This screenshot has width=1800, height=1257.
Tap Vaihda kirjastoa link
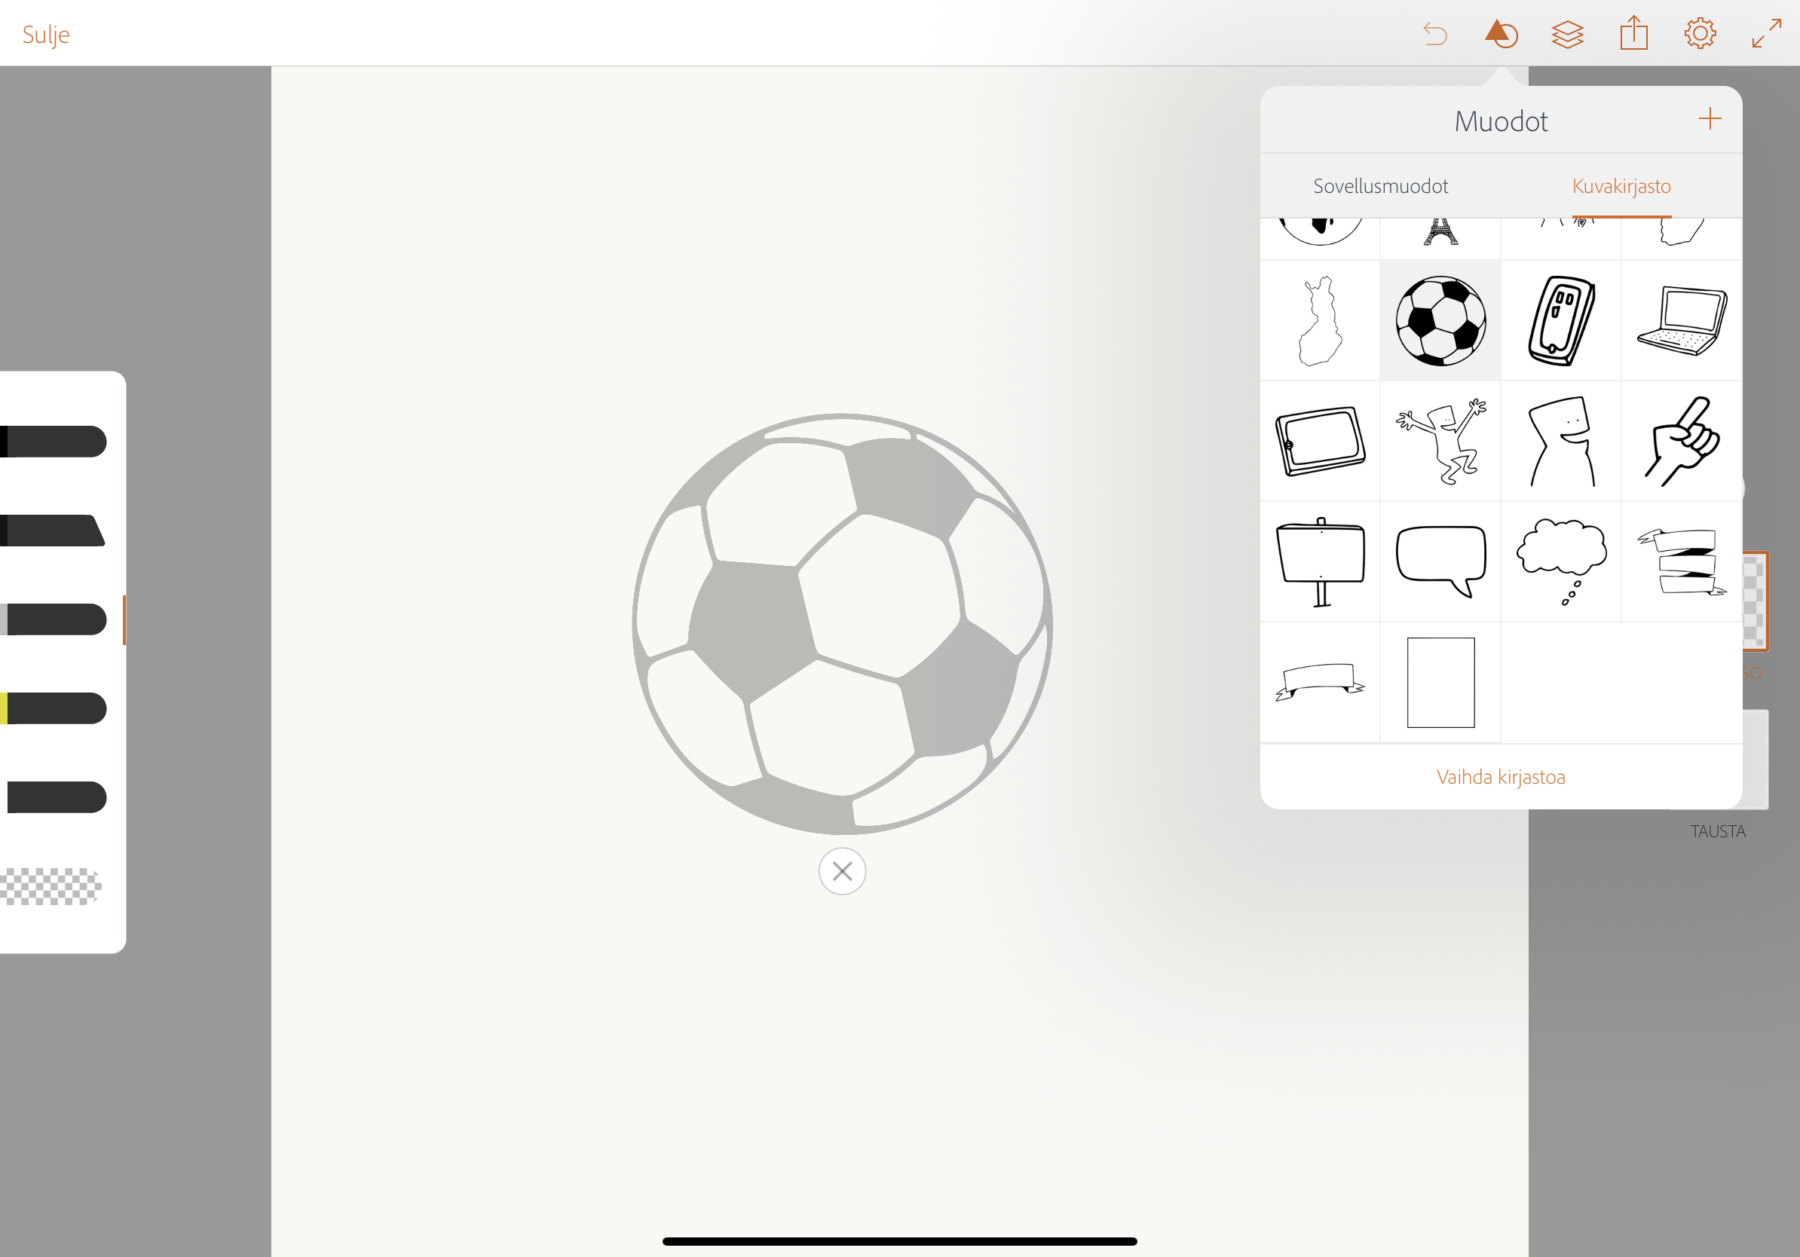(x=1500, y=777)
